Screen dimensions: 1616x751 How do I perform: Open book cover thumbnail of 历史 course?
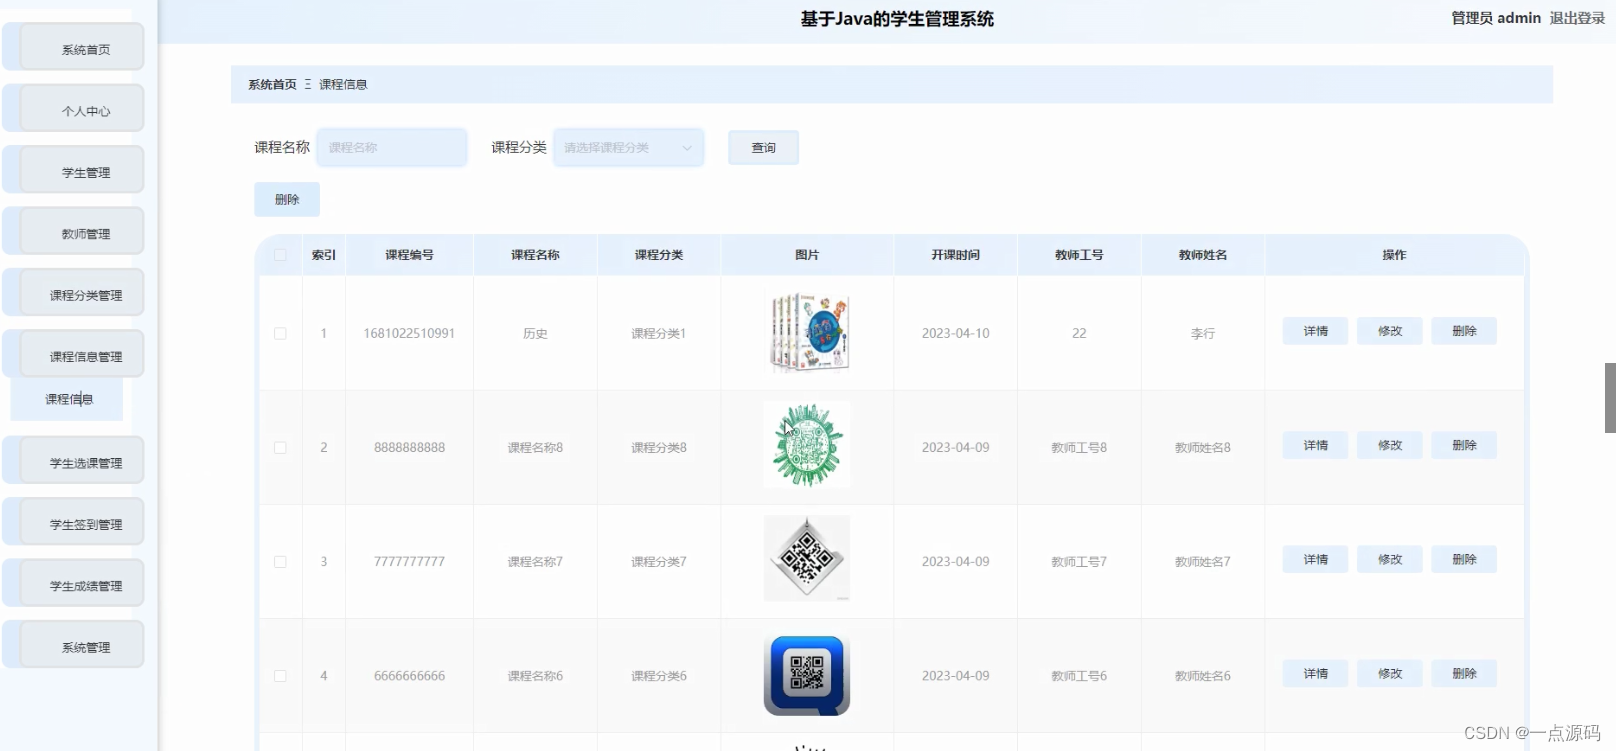pyautogui.click(x=807, y=332)
